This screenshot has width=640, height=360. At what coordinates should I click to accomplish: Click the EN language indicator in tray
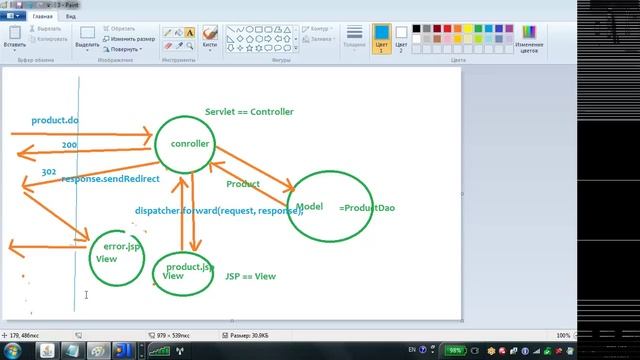pos(412,350)
